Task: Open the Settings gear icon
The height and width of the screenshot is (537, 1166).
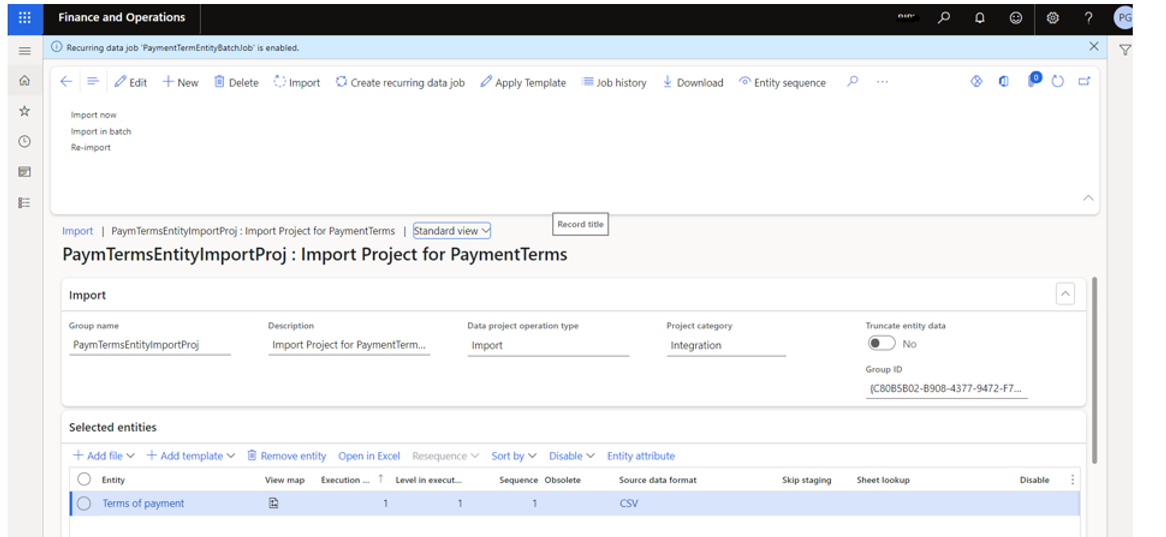Action: (1052, 18)
